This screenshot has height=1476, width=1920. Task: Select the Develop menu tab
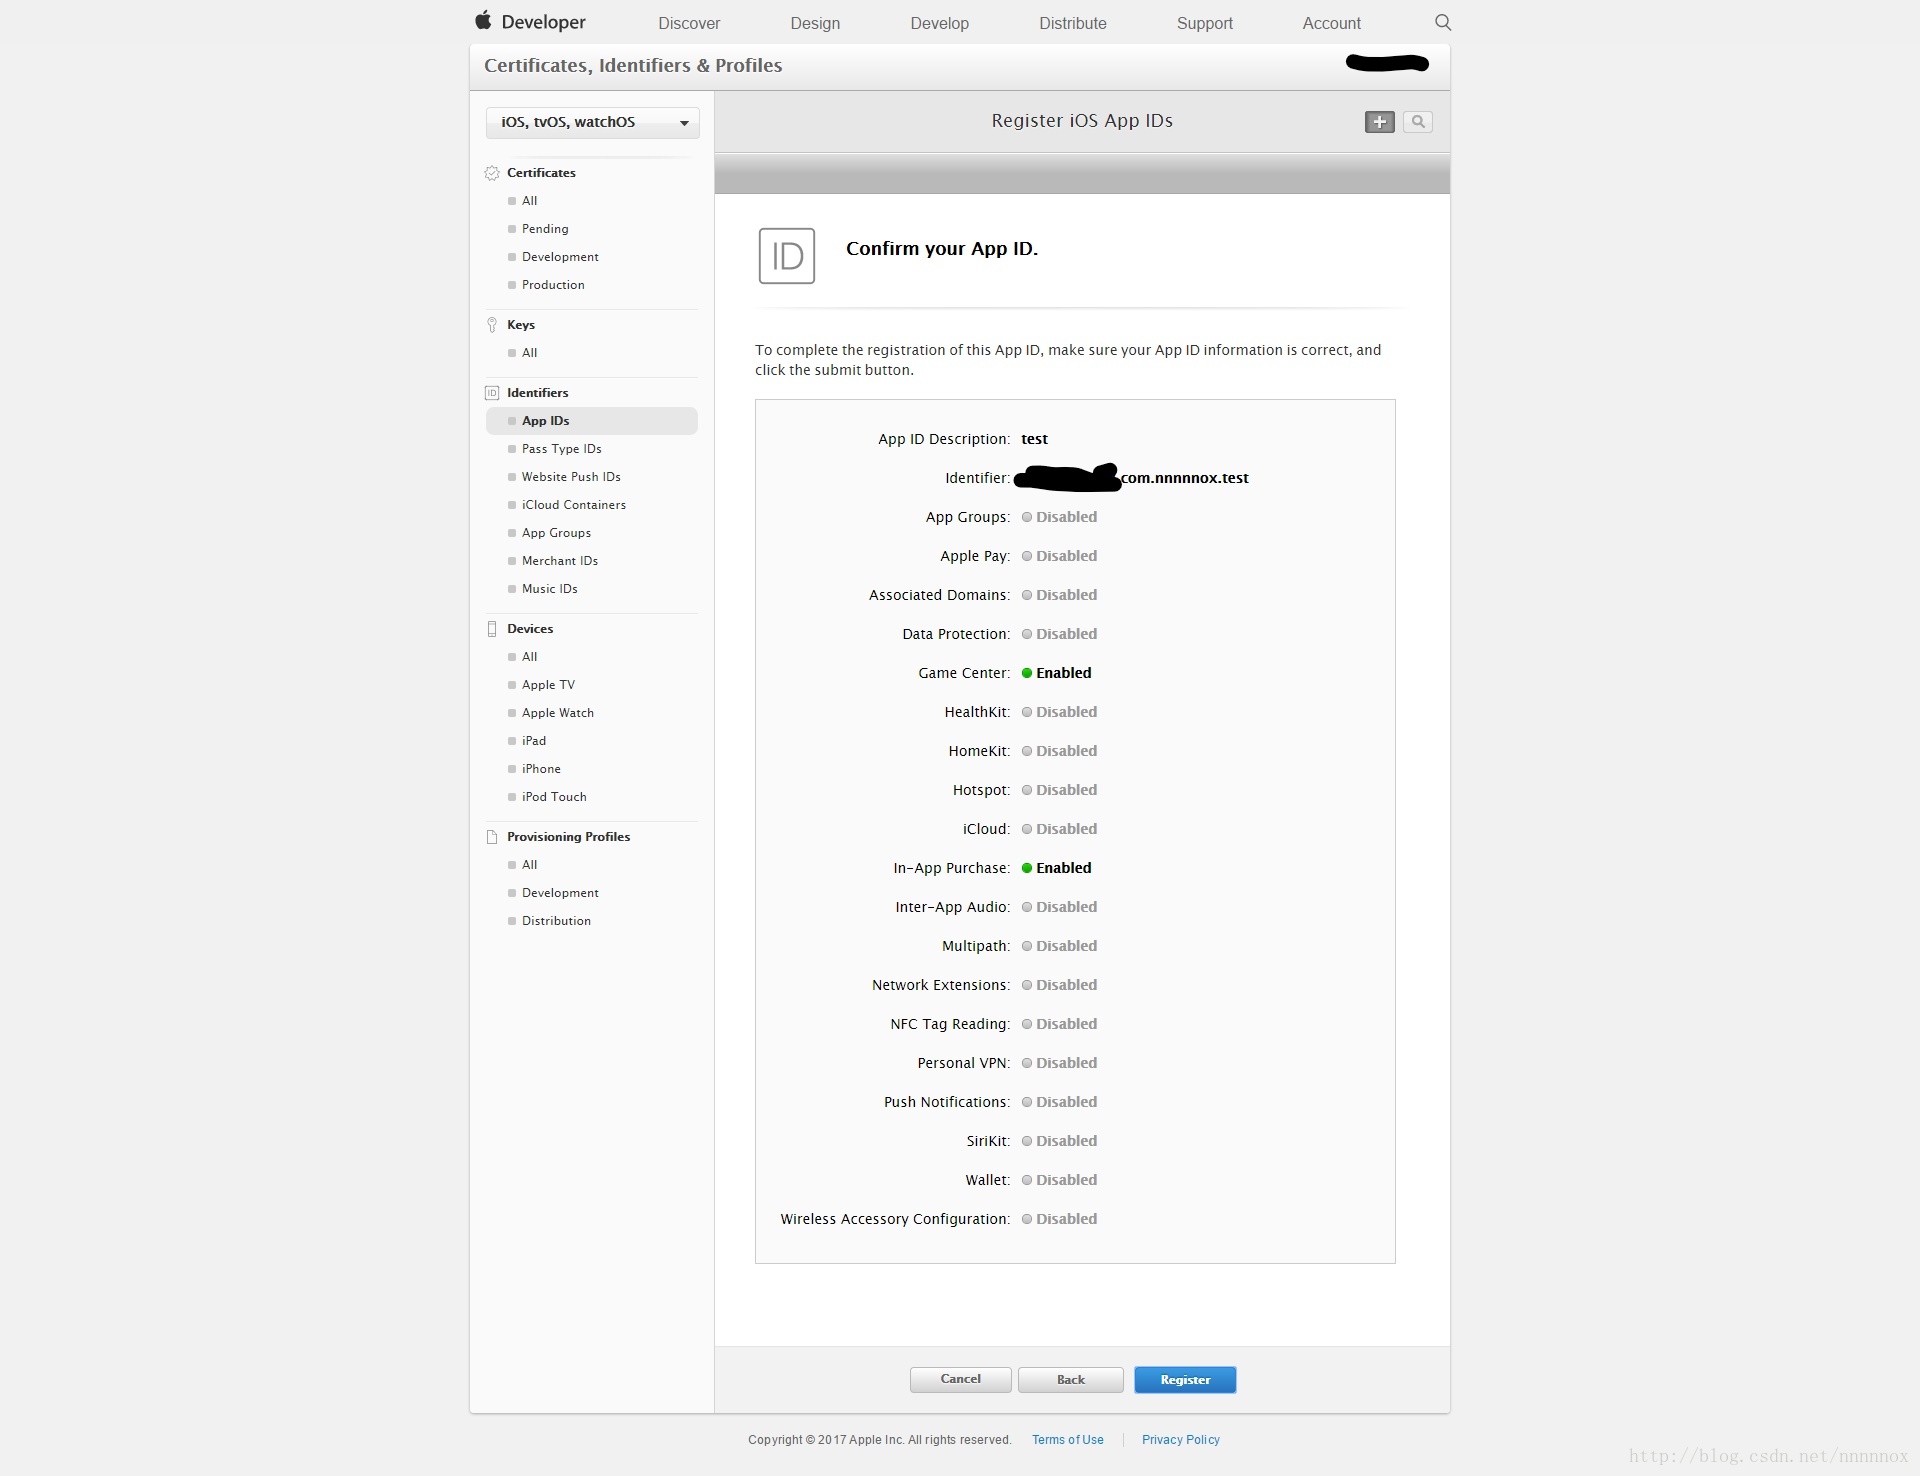click(x=939, y=23)
